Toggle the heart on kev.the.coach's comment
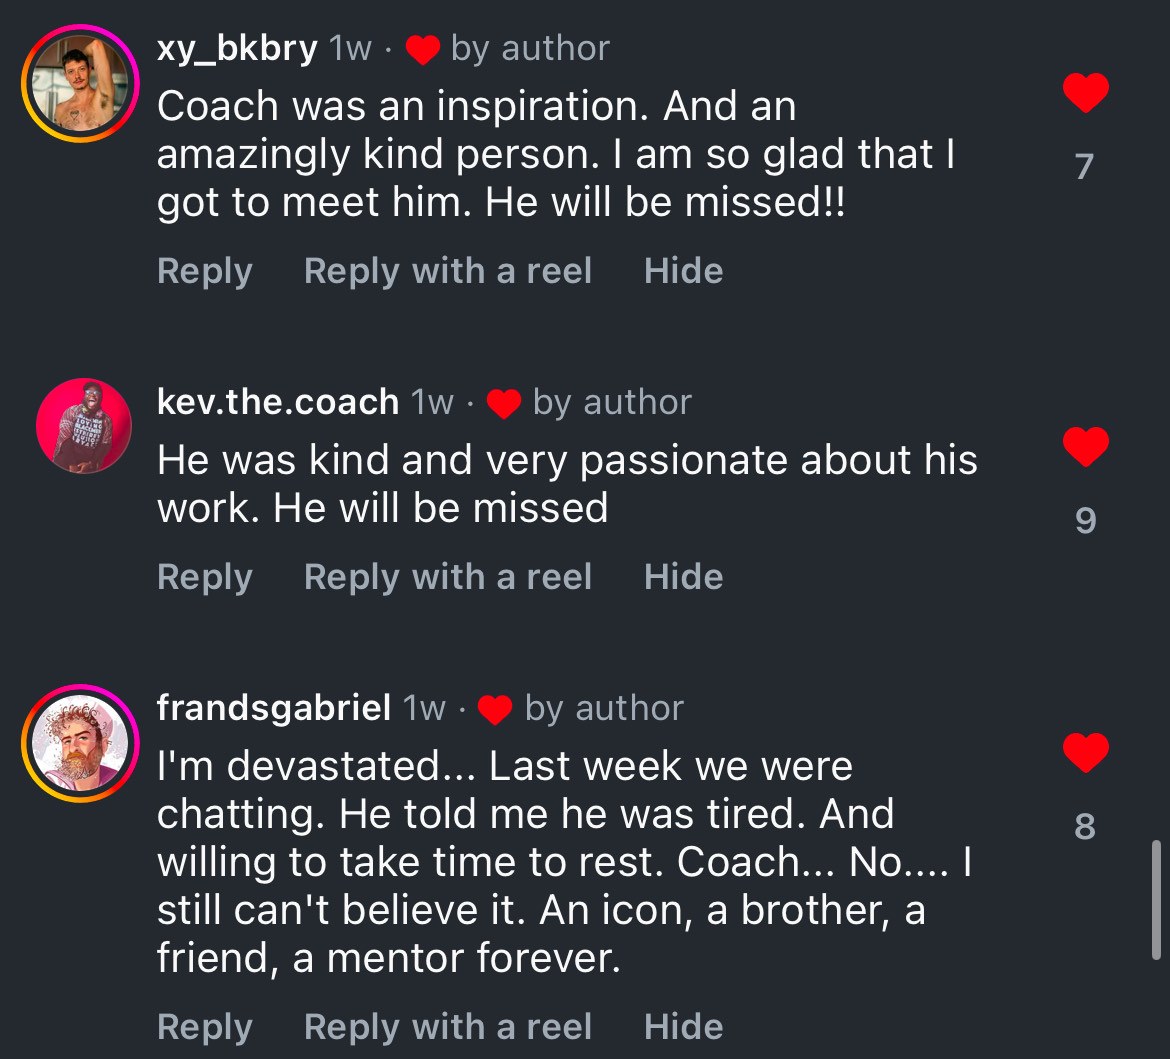Image resolution: width=1170 pixels, height=1059 pixels. tap(1086, 446)
